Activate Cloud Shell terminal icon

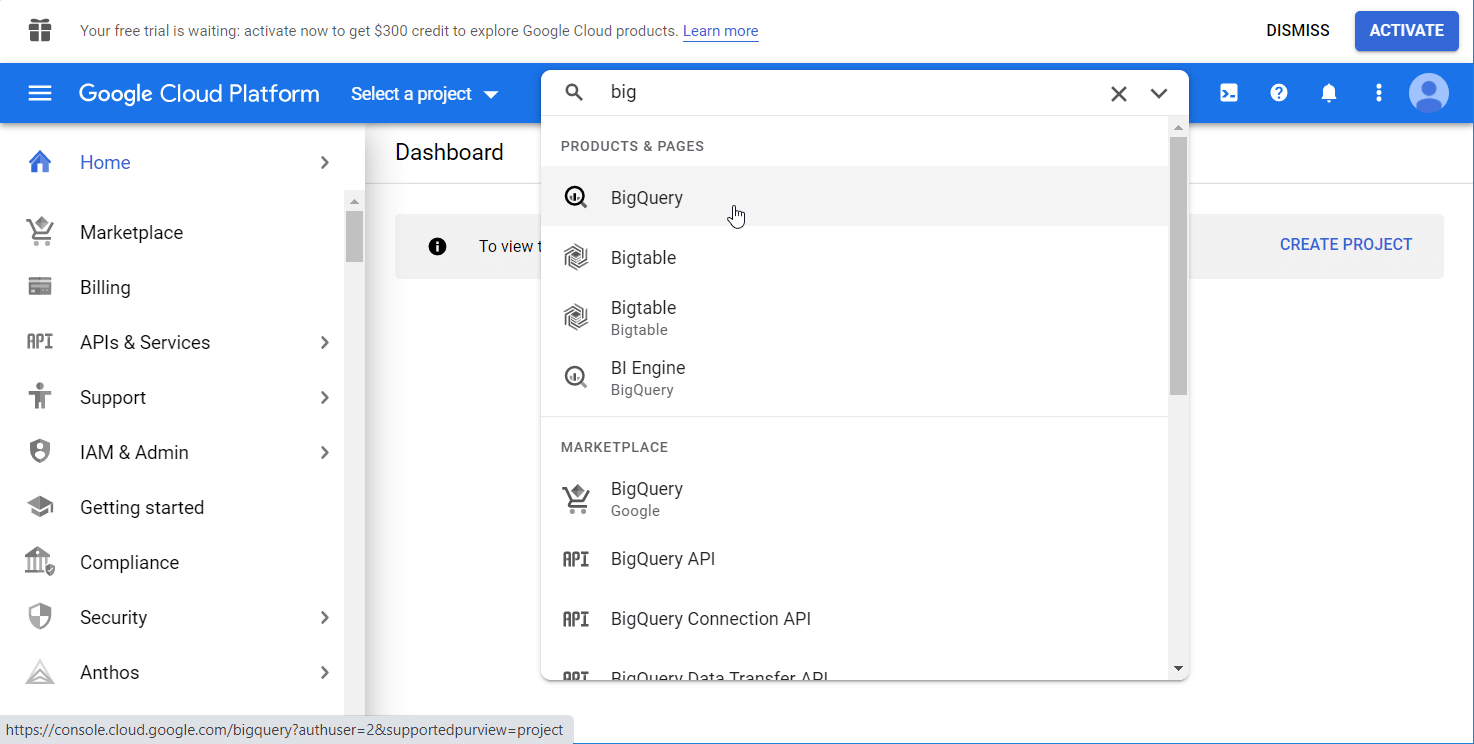click(1229, 93)
